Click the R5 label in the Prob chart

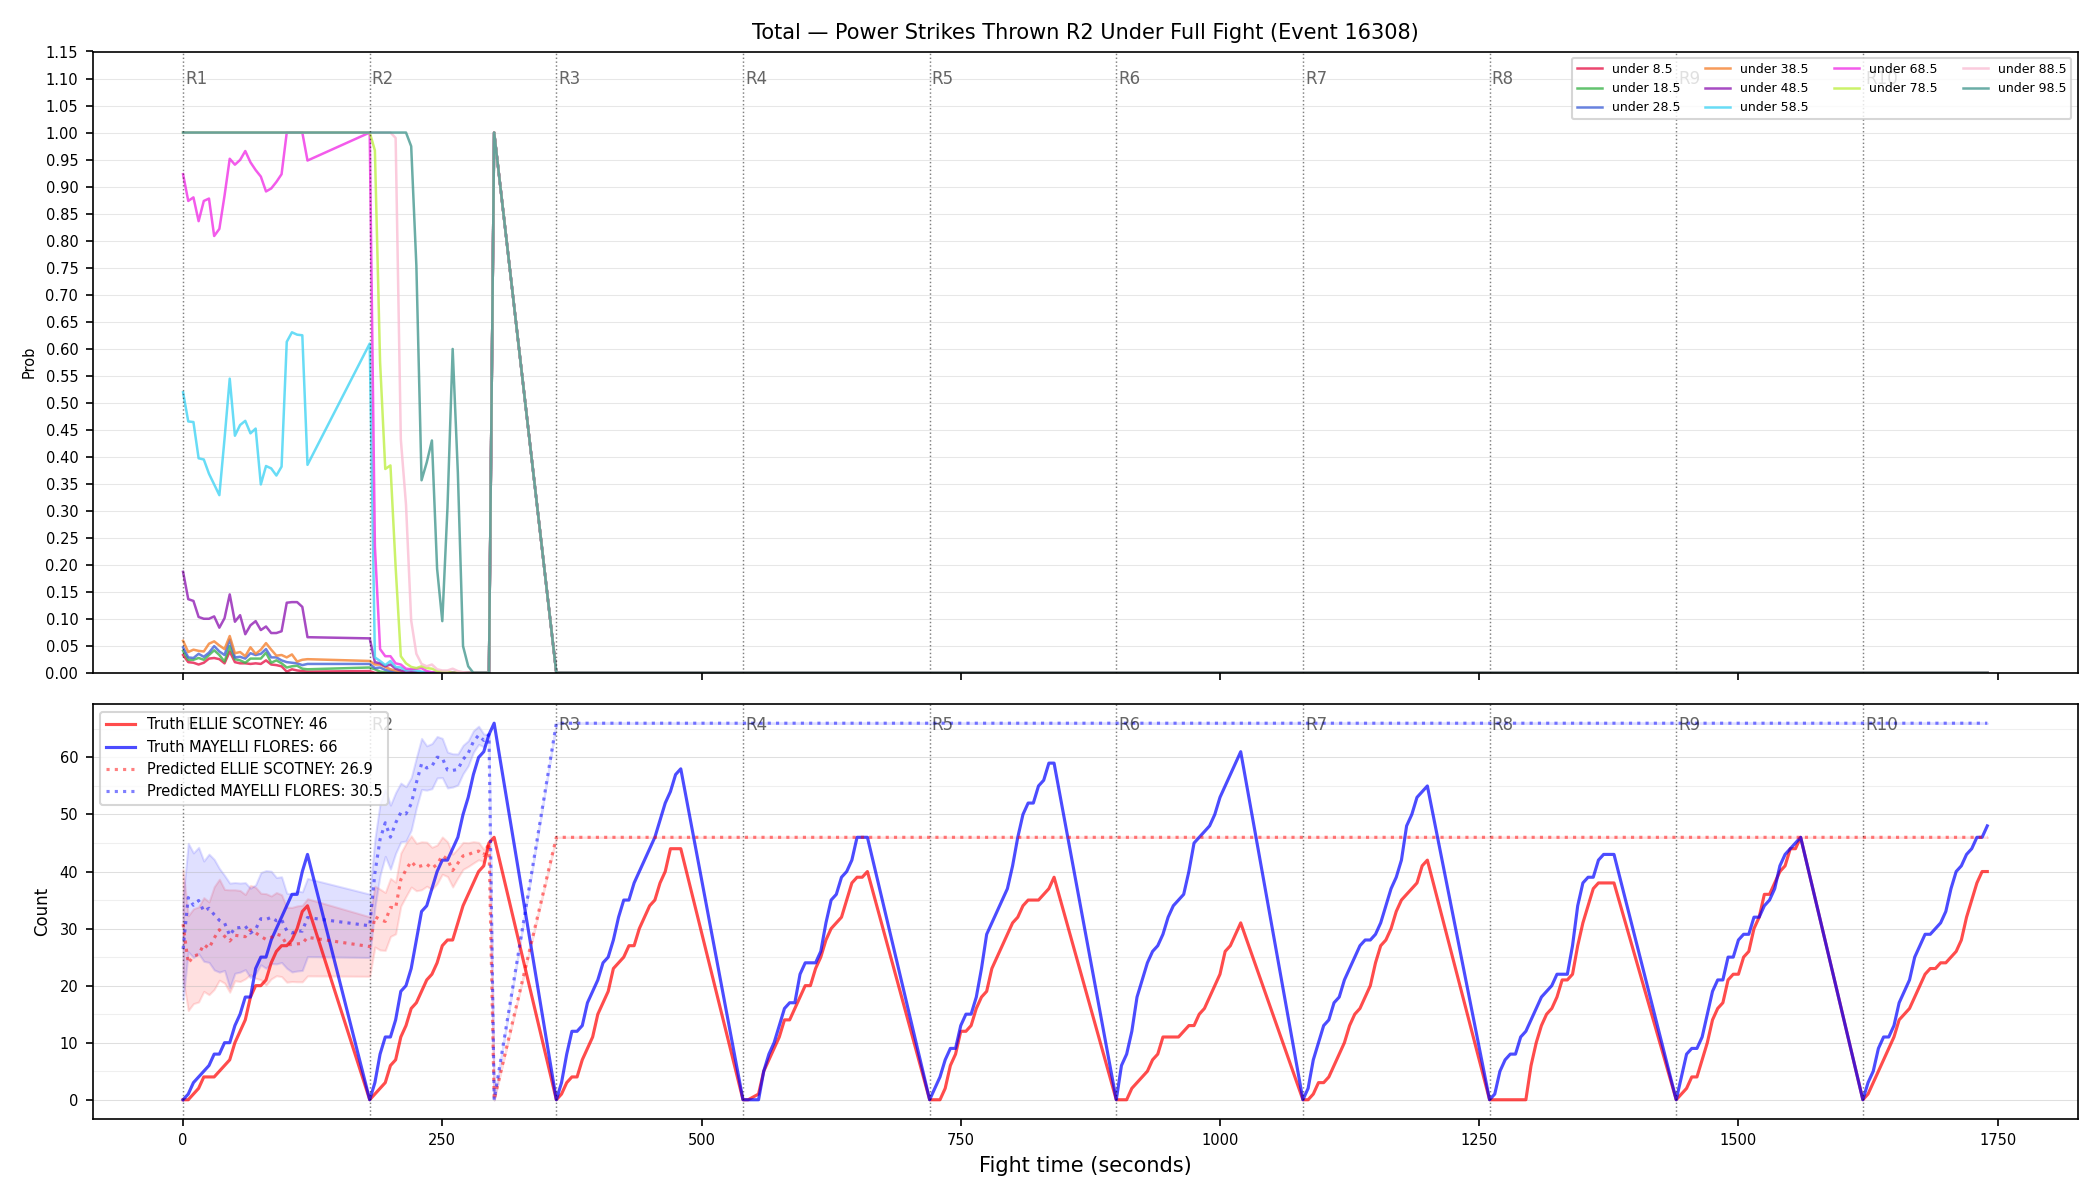[x=942, y=78]
